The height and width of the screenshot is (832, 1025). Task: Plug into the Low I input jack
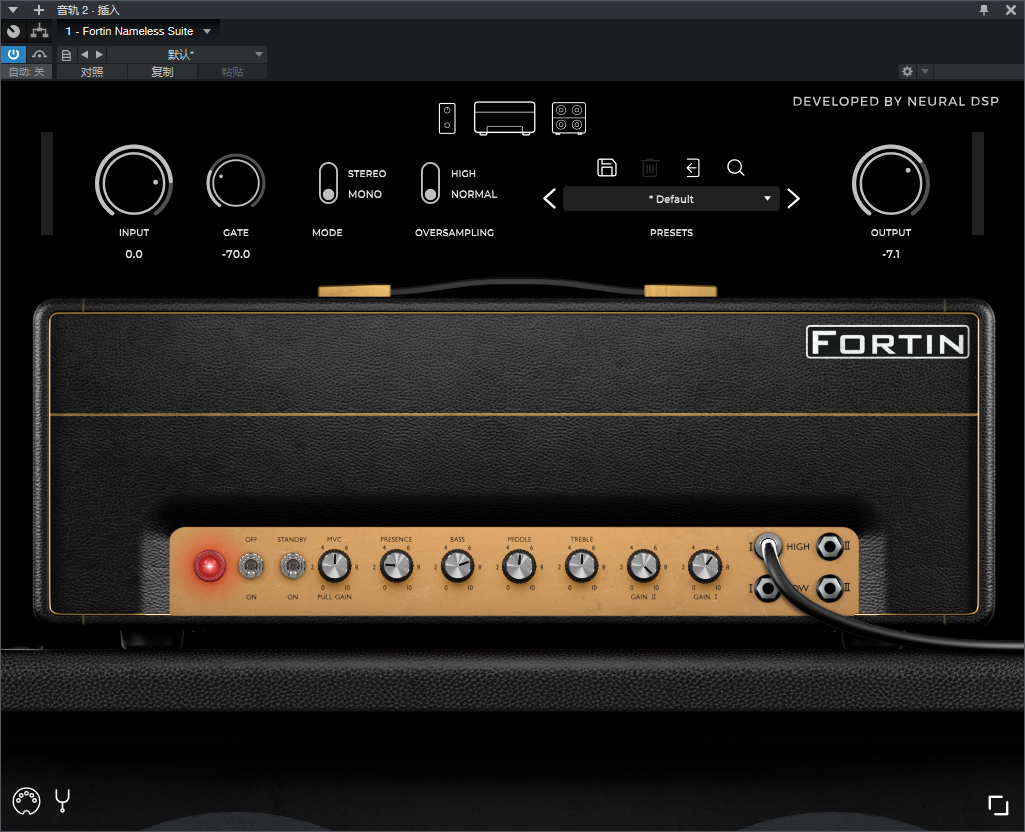[768, 588]
